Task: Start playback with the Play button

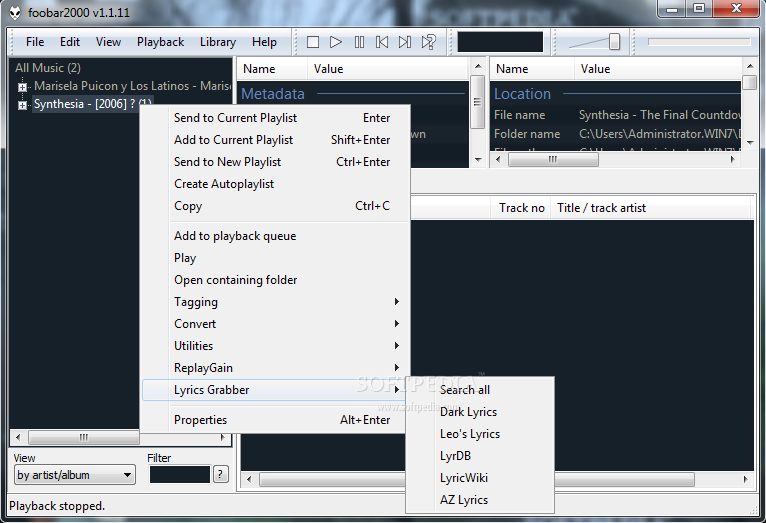Action: click(x=336, y=42)
